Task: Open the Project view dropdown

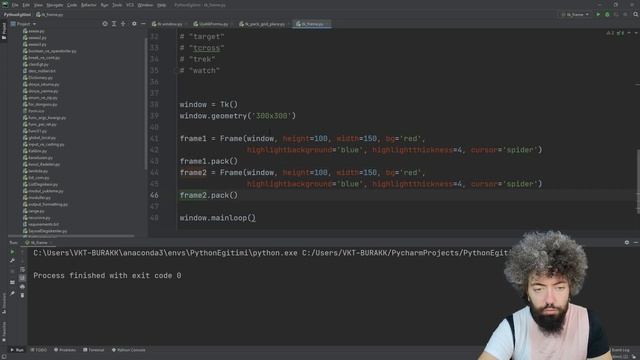Action: (23, 24)
